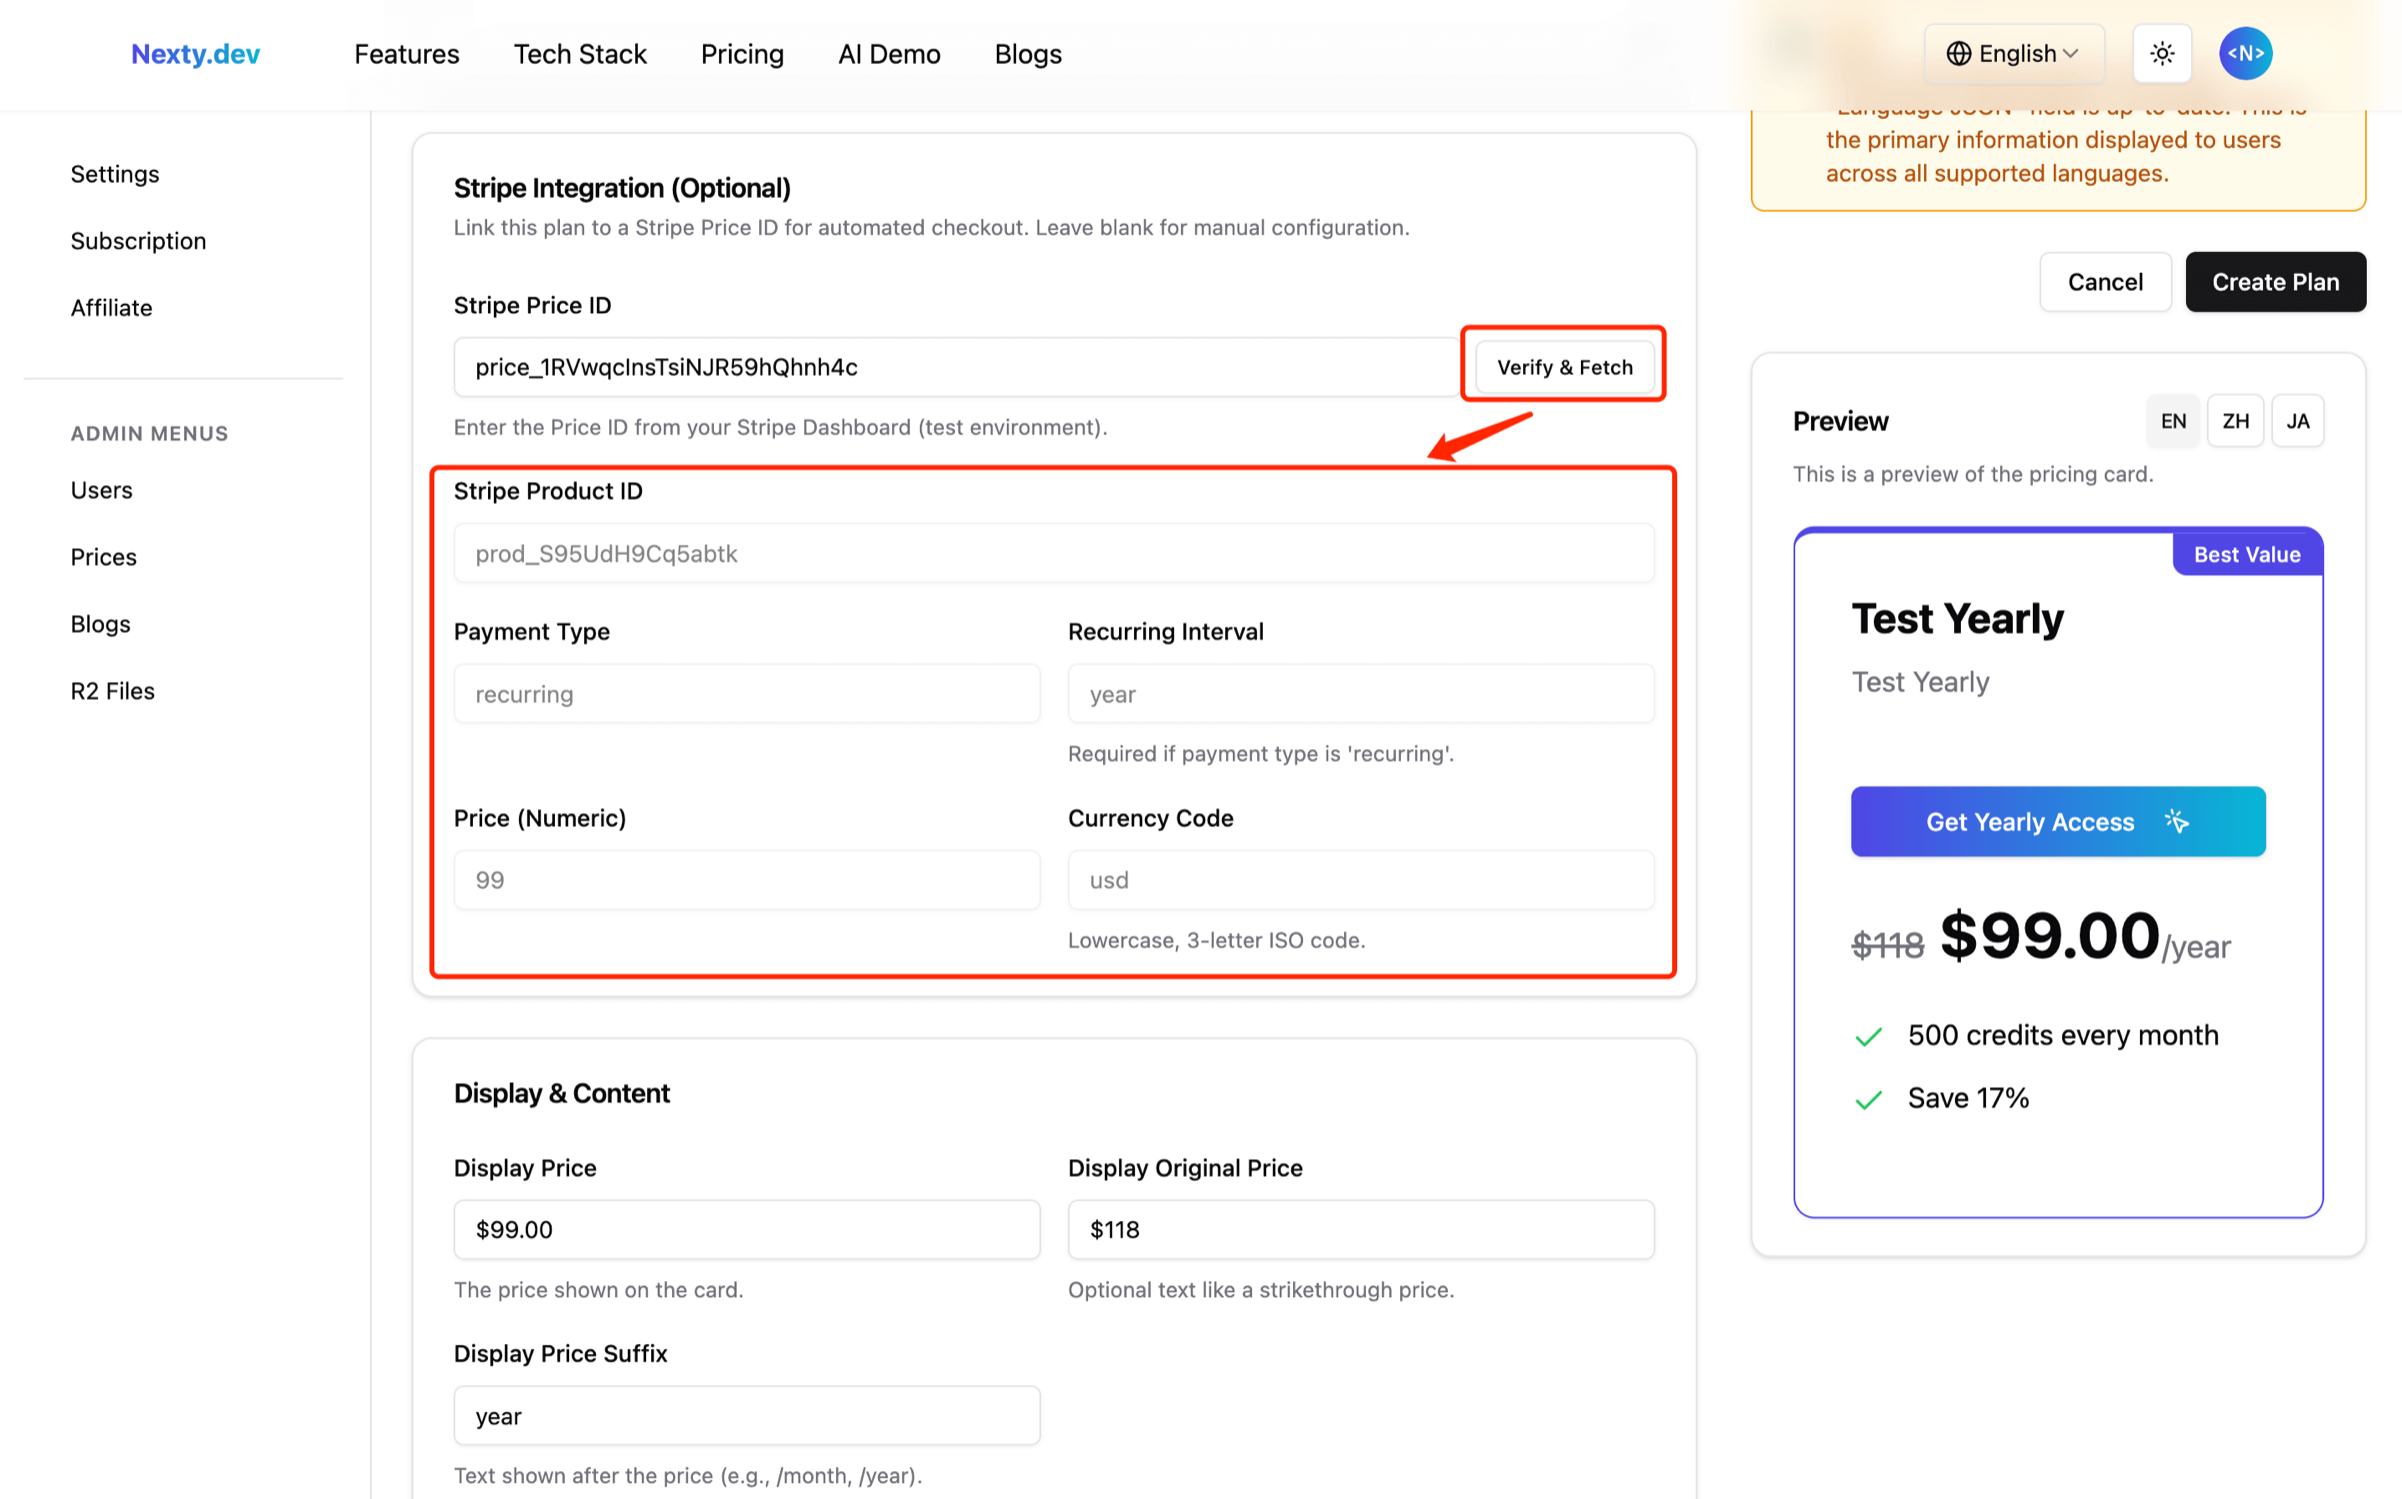Image resolution: width=2402 pixels, height=1499 pixels.
Task: Open Blogs in admin menus
Action: click(x=100, y=624)
